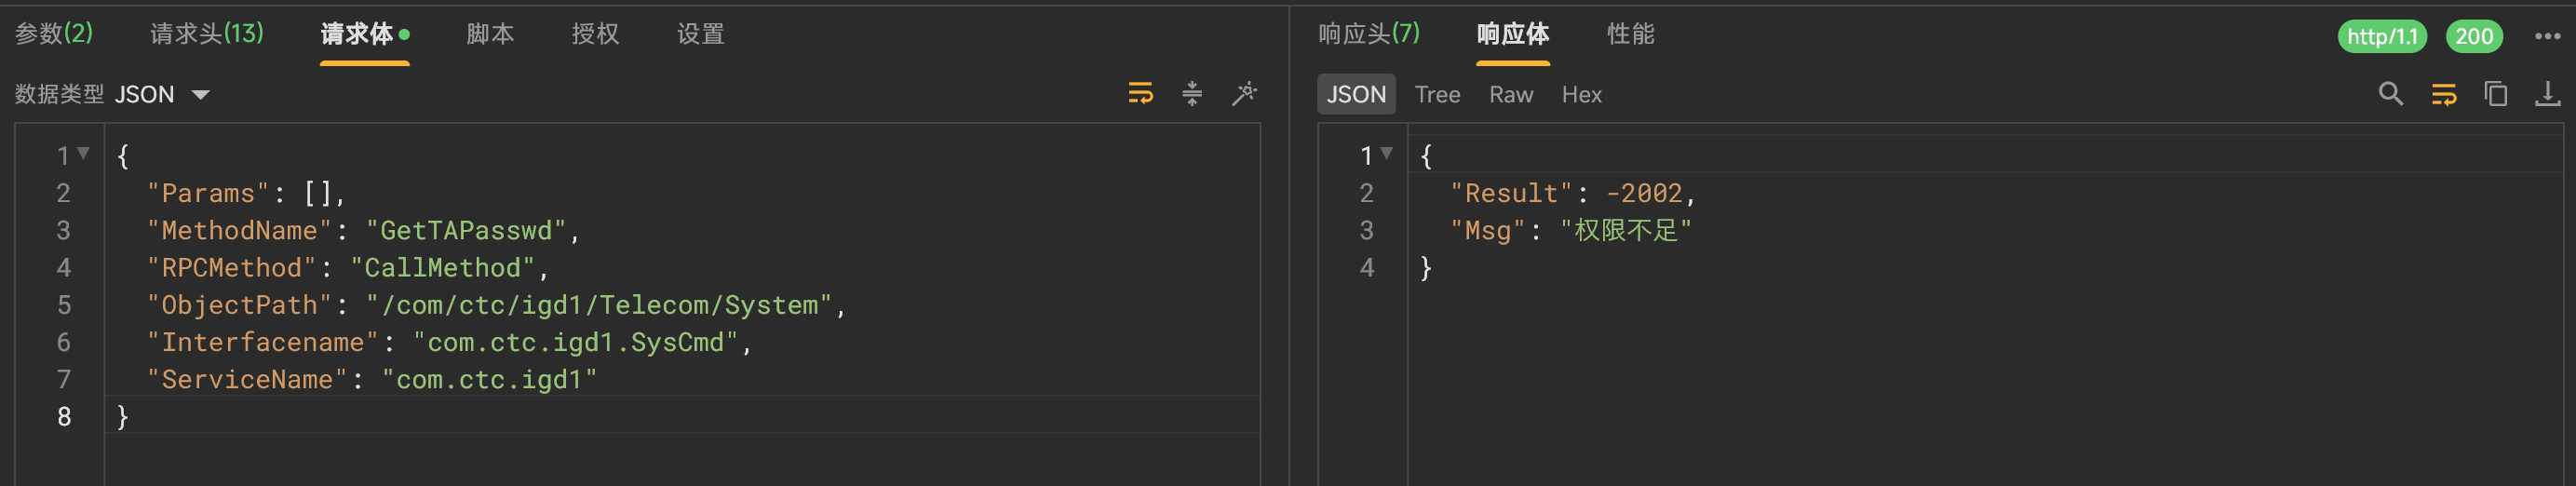Collapse response JSON at line 1 fold arrow
2576x486 pixels.
coord(1386,153)
